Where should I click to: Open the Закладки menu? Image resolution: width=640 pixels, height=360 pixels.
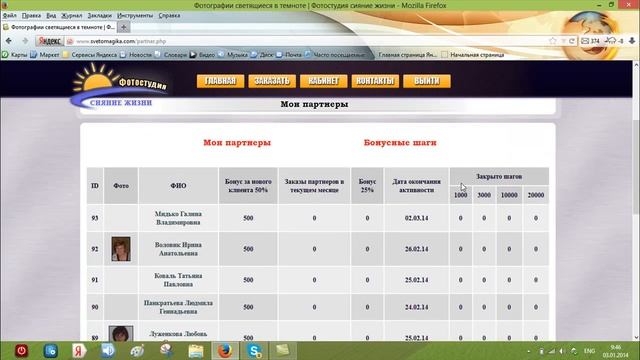click(x=99, y=16)
